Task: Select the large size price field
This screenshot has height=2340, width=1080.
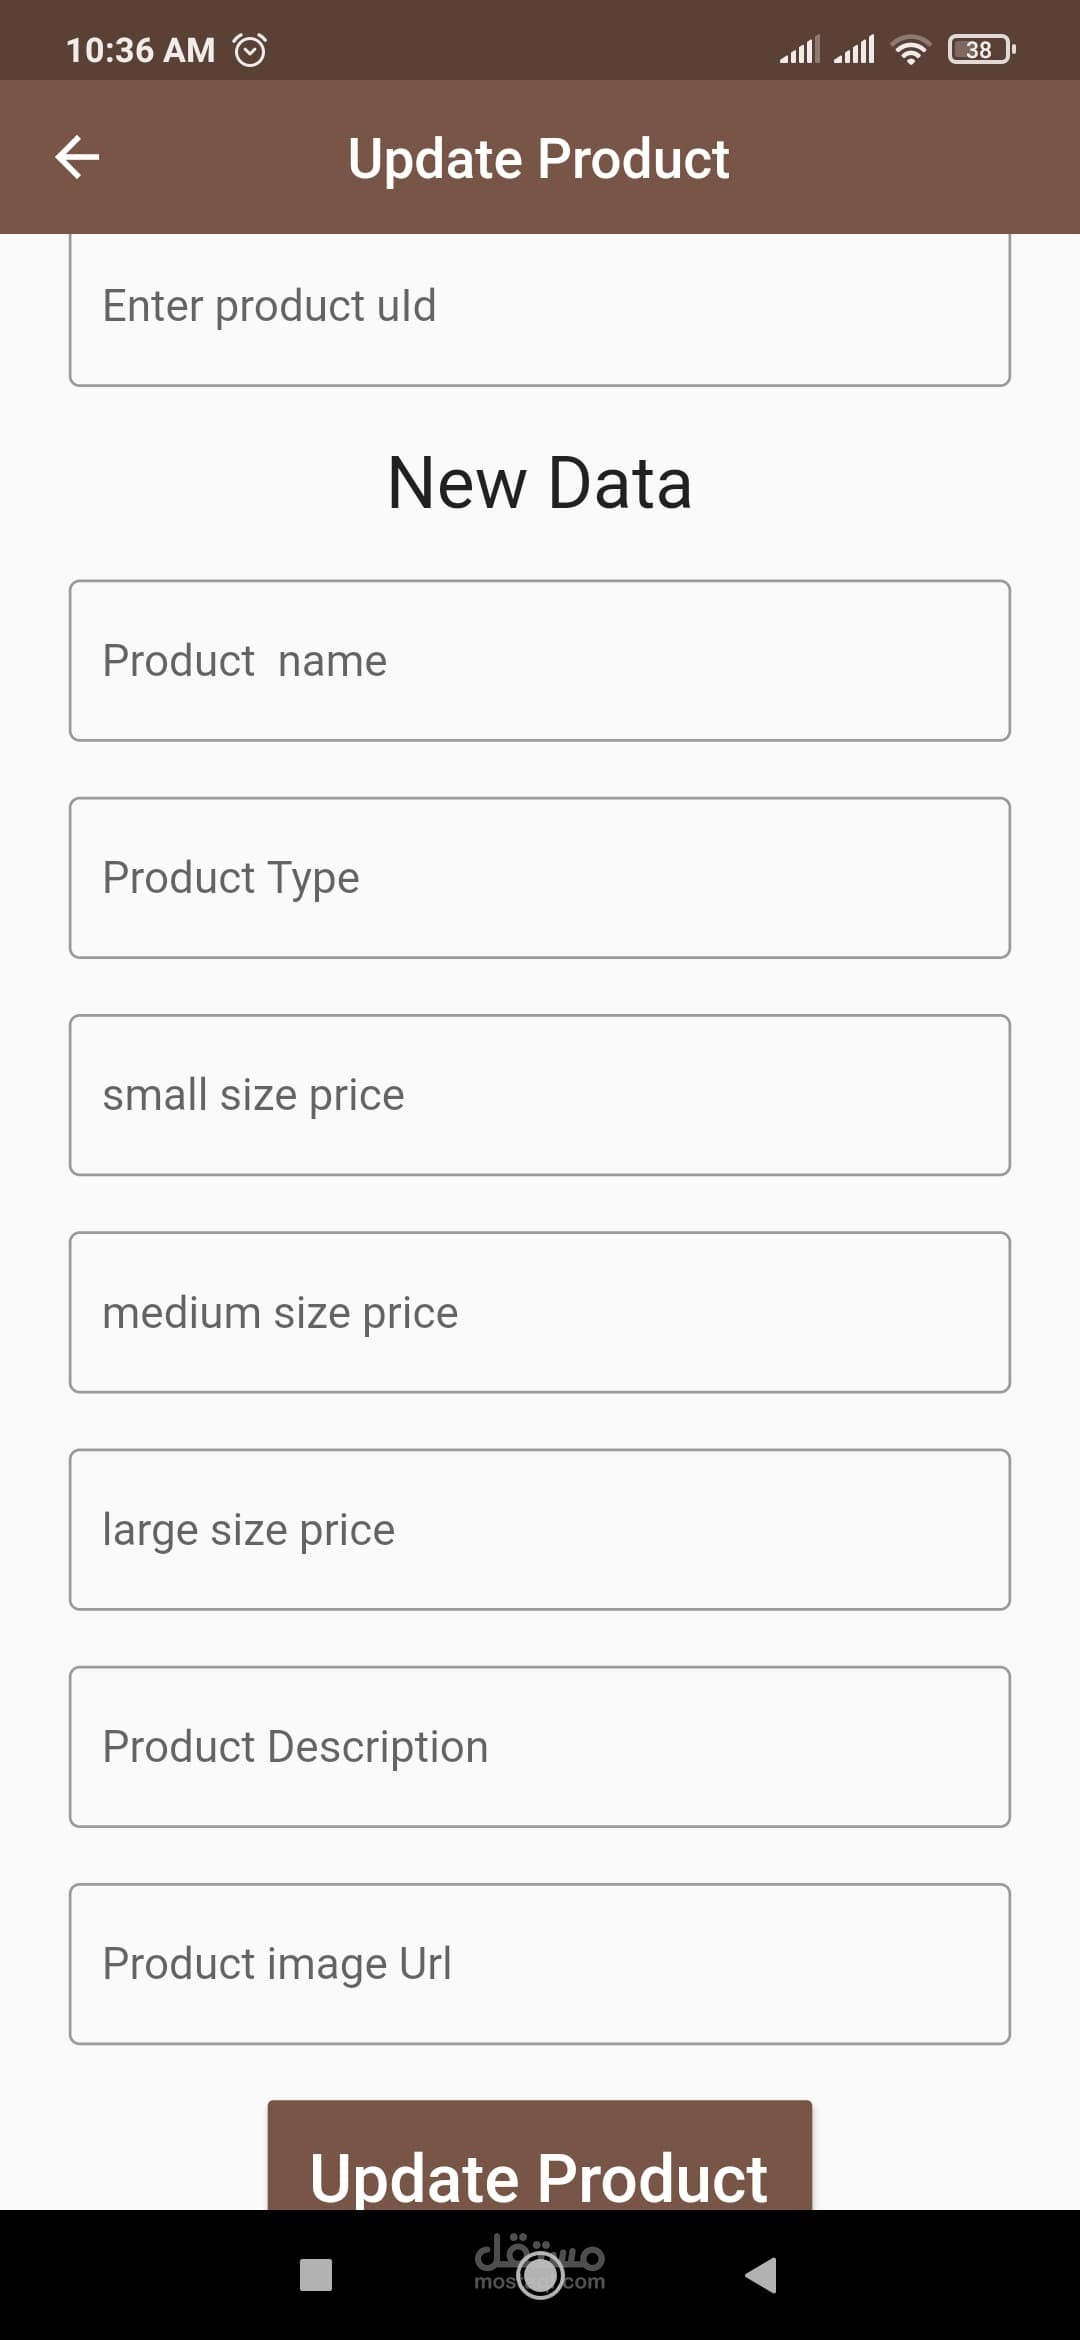Action: [540, 1530]
